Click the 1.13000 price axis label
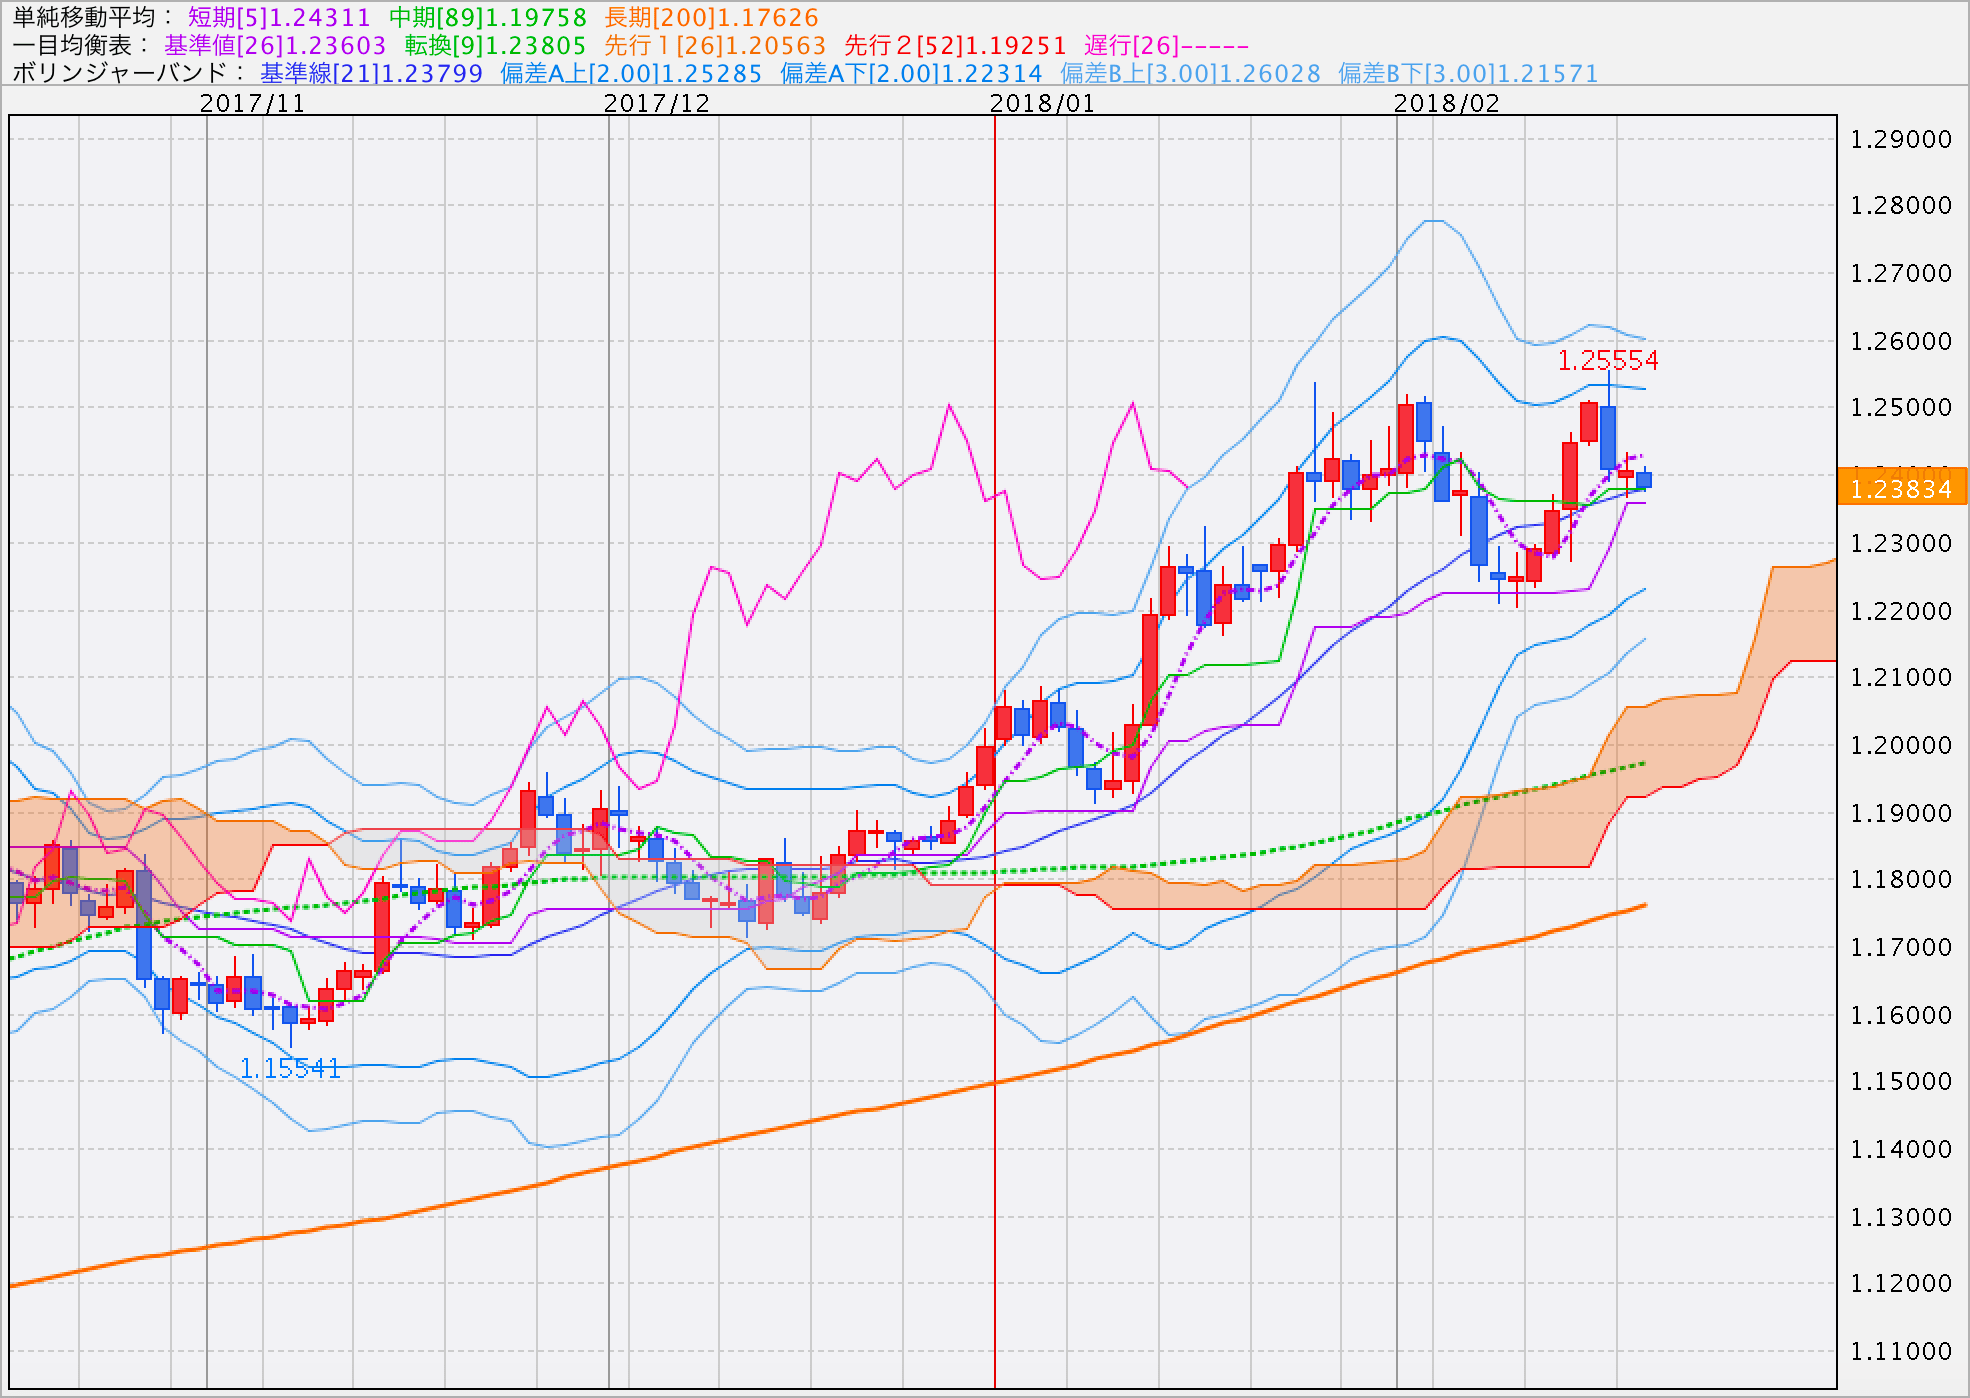1970x1398 pixels. point(1901,1217)
